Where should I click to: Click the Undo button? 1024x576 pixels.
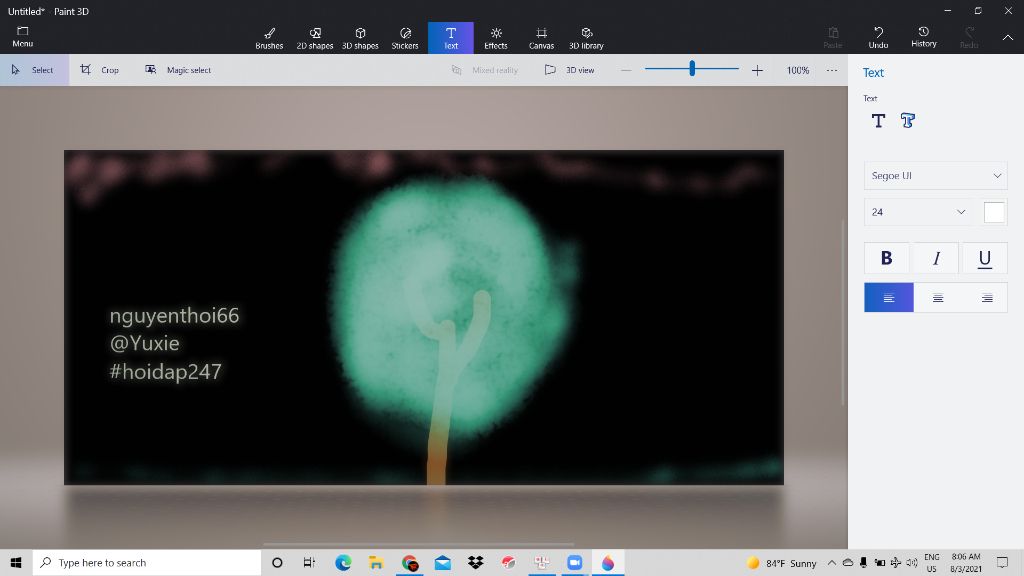pos(878,37)
